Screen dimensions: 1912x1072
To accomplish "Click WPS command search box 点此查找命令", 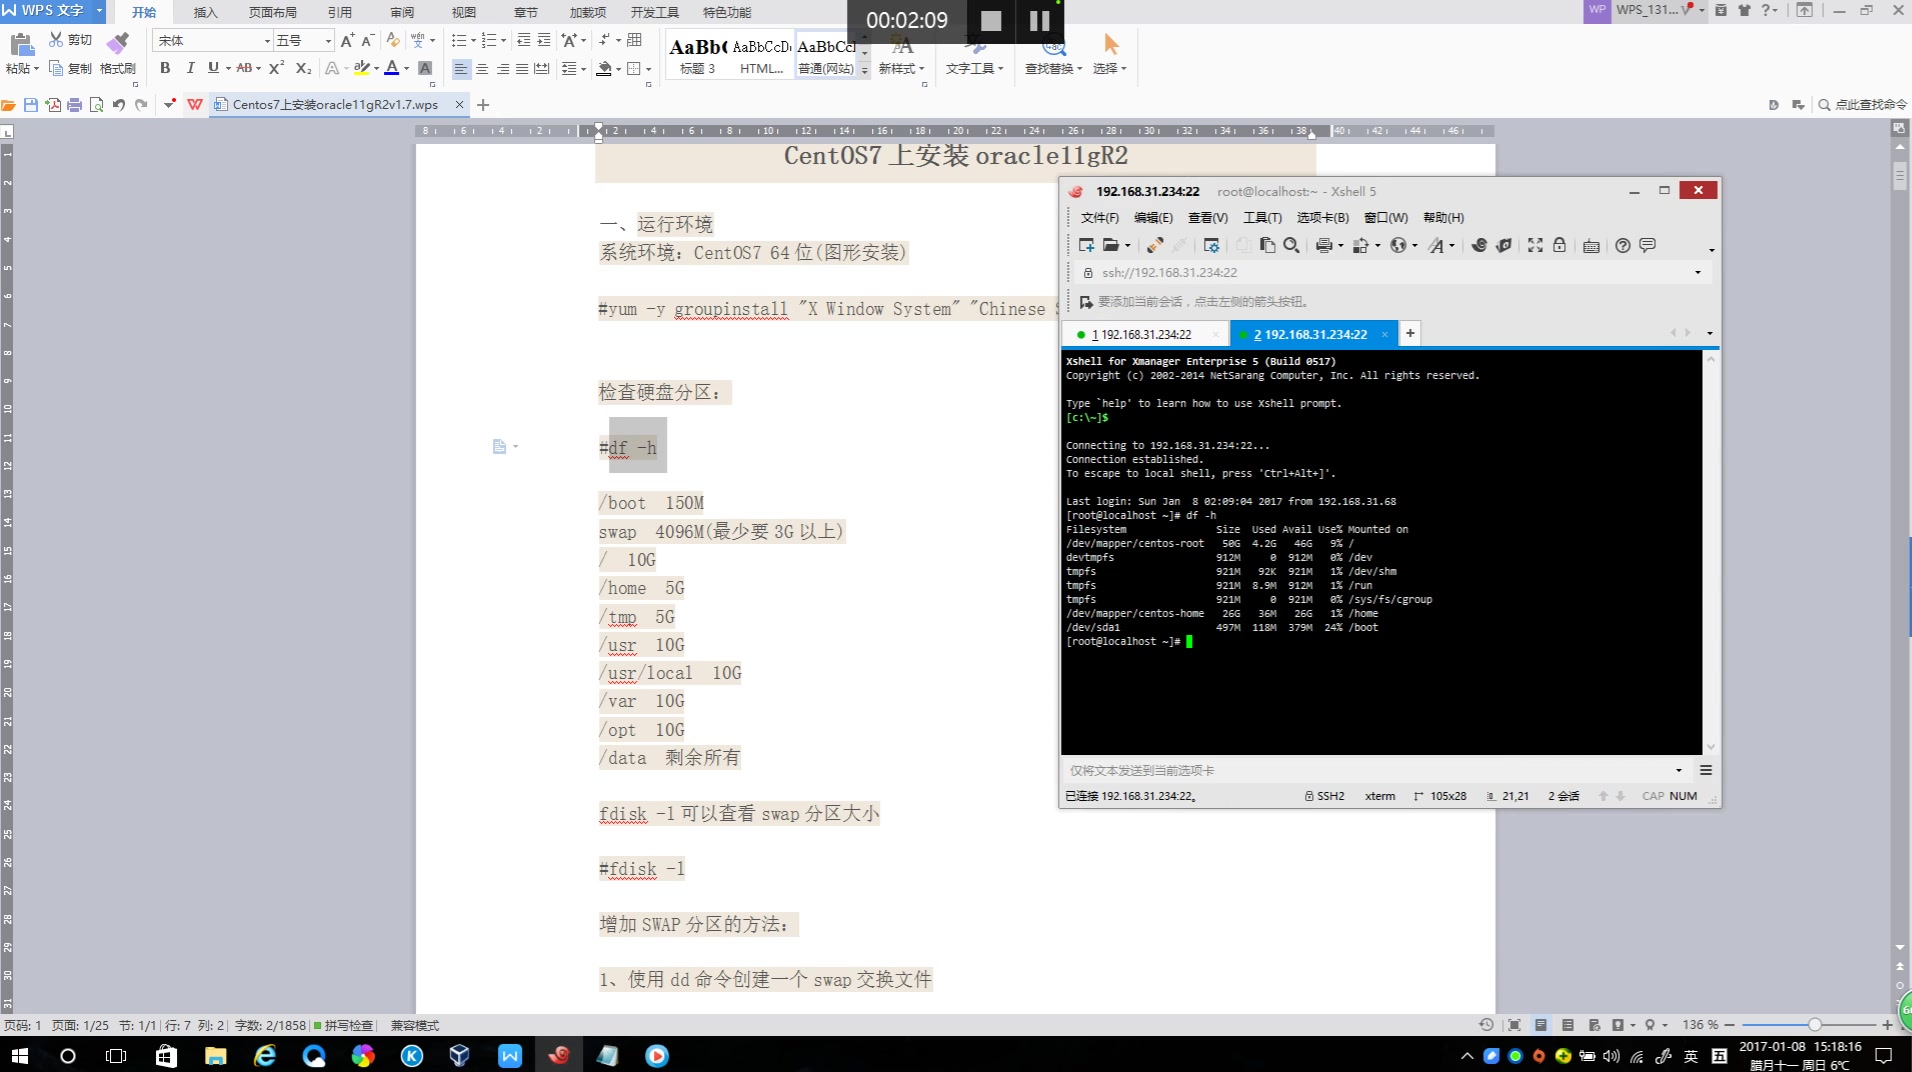I will tap(1861, 104).
